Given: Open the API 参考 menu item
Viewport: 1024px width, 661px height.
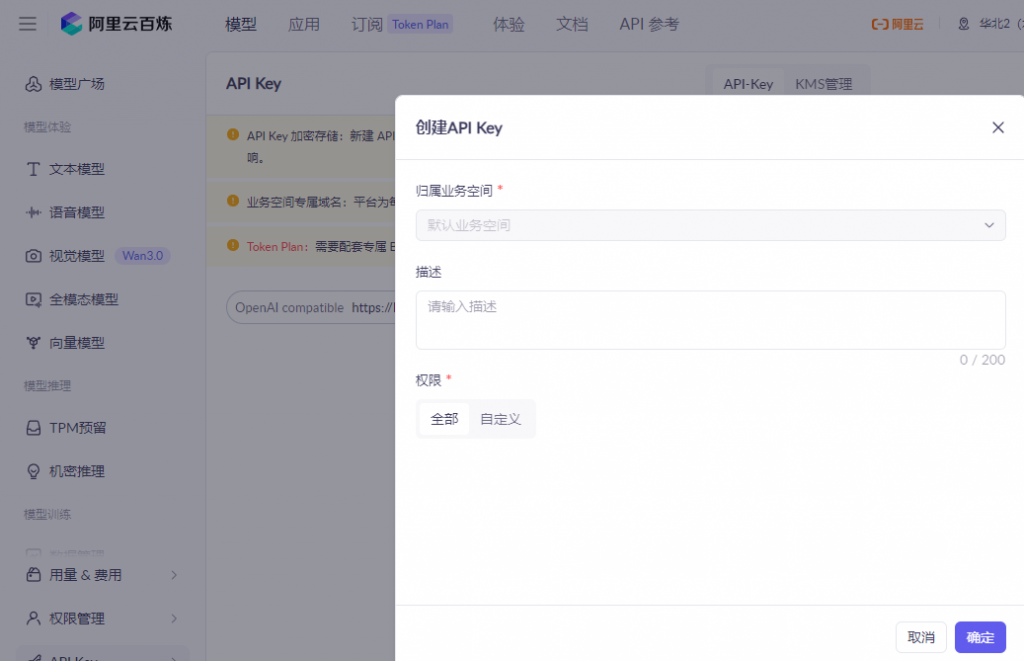Looking at the screenshot, I should click(649, 24).
